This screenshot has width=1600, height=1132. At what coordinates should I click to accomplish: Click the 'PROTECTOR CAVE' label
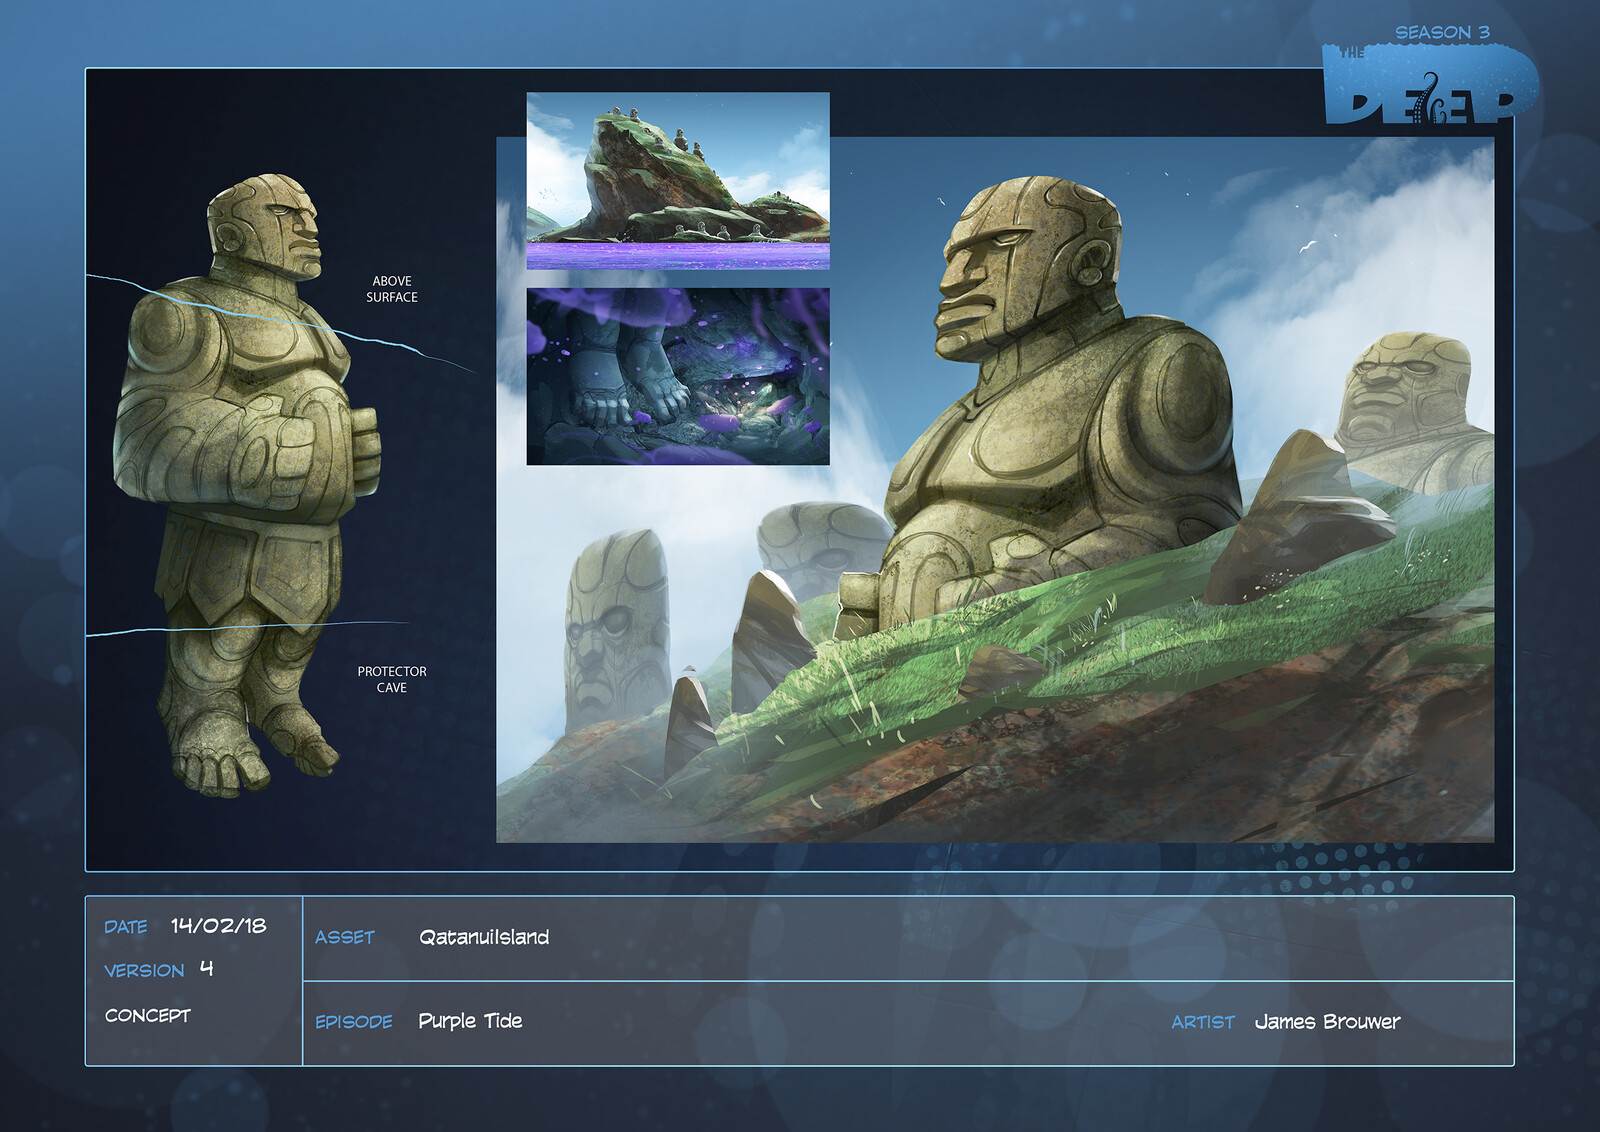pyautogui.click(x=392, y=679)
